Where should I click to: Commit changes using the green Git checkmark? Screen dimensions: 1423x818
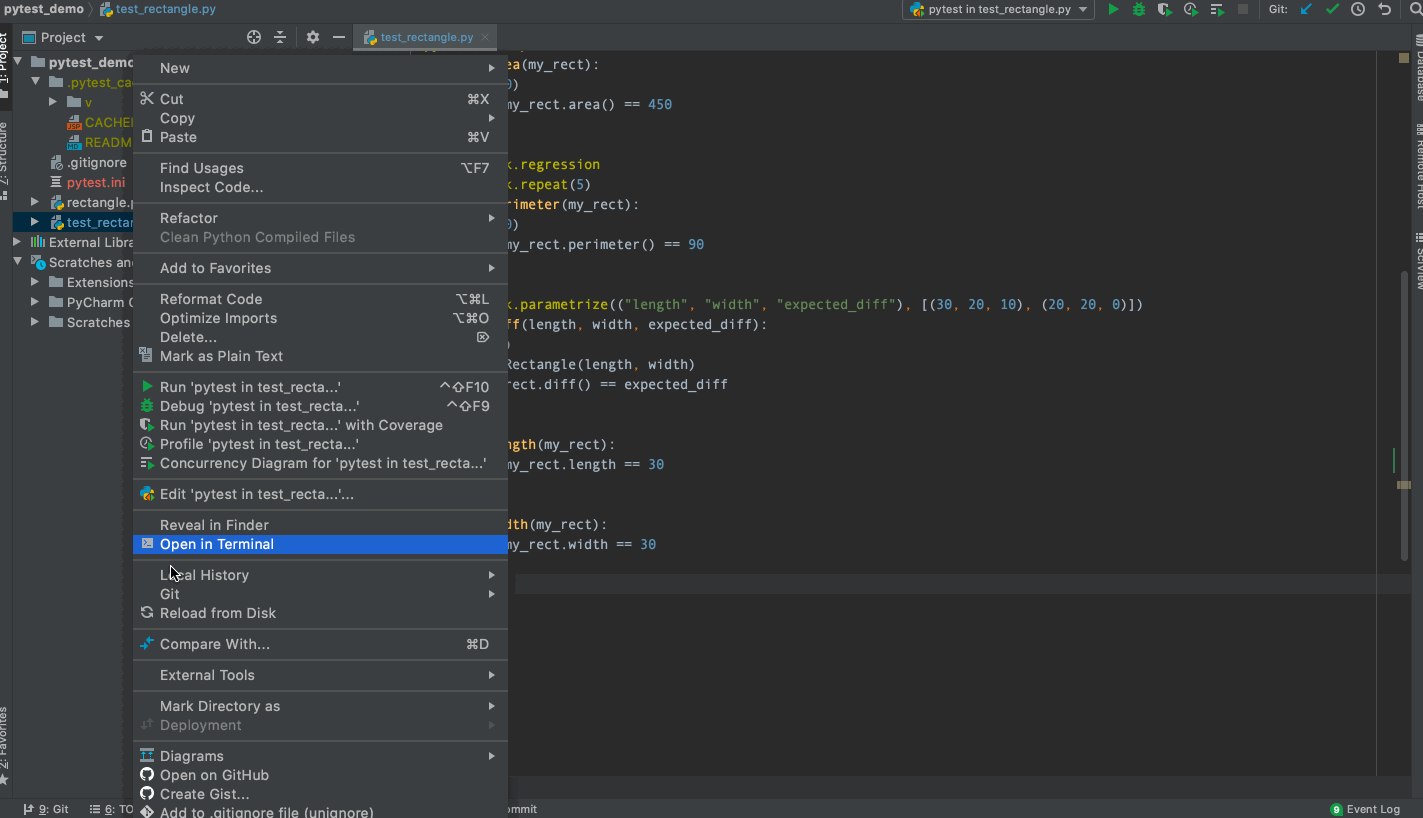(x=1332, y=9)
